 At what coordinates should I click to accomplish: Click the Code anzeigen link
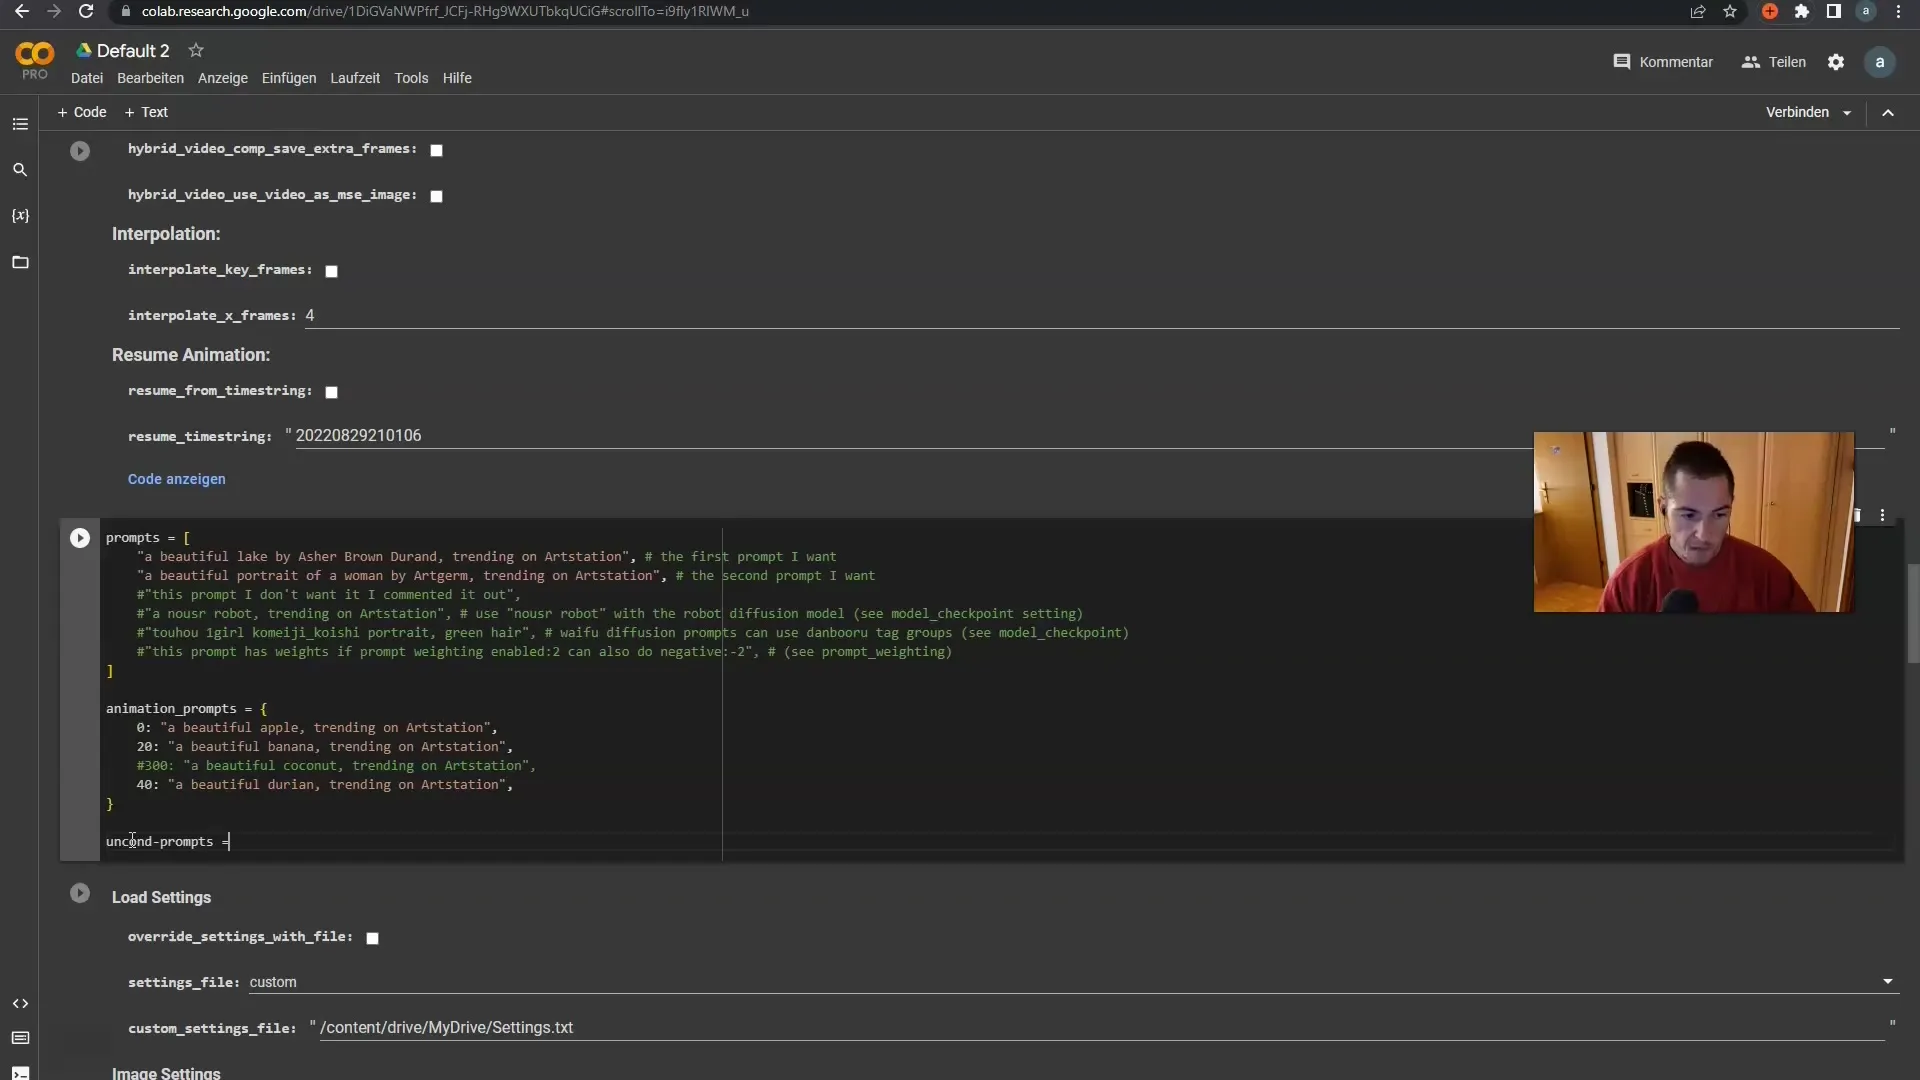177,479
